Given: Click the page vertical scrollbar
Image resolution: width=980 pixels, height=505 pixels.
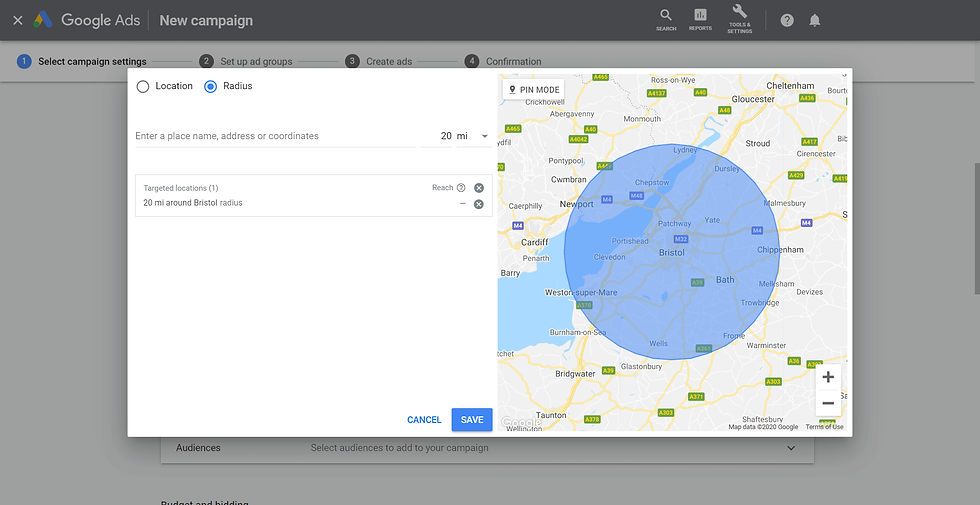Looking at the screenshot, I should [x=976, y=229].
